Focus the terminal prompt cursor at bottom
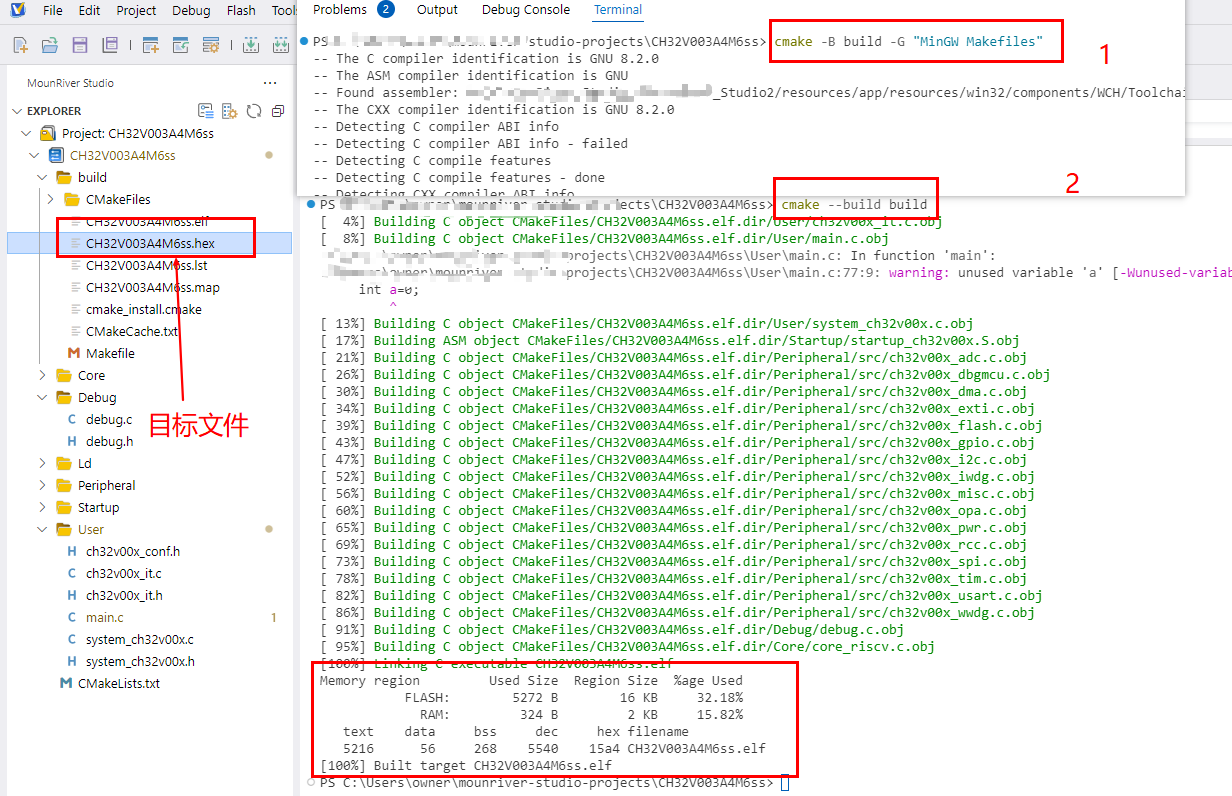Image resolution: width=1232 pixels, height=796 pixels. [x=785, y=782]
